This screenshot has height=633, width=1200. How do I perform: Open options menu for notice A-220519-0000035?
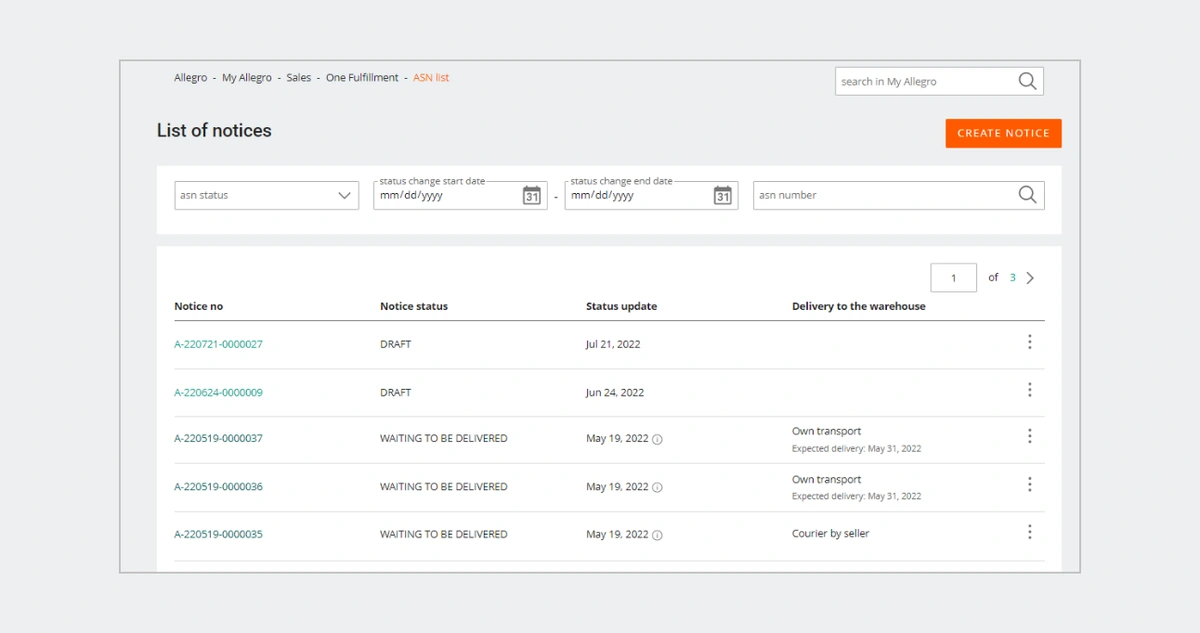[1029, 533]
